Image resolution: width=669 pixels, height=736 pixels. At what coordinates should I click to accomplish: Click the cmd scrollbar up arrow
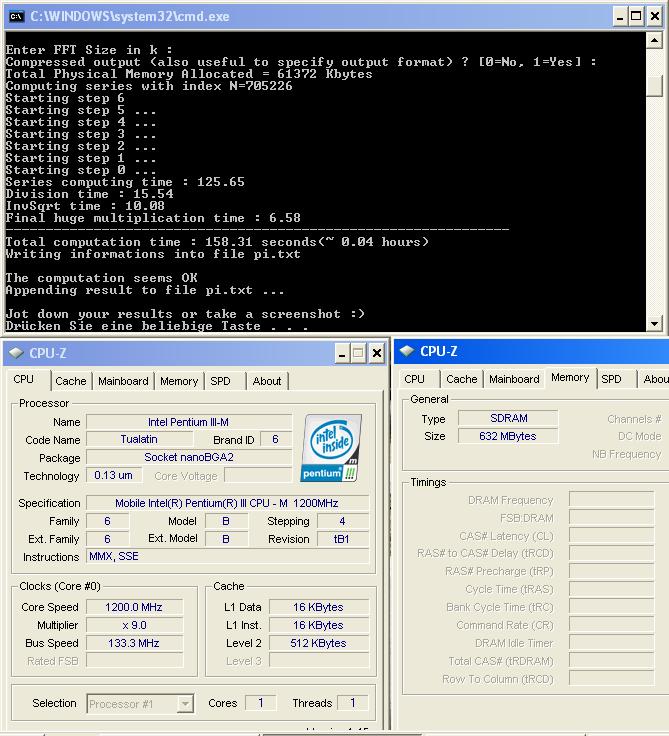point(654,40)
